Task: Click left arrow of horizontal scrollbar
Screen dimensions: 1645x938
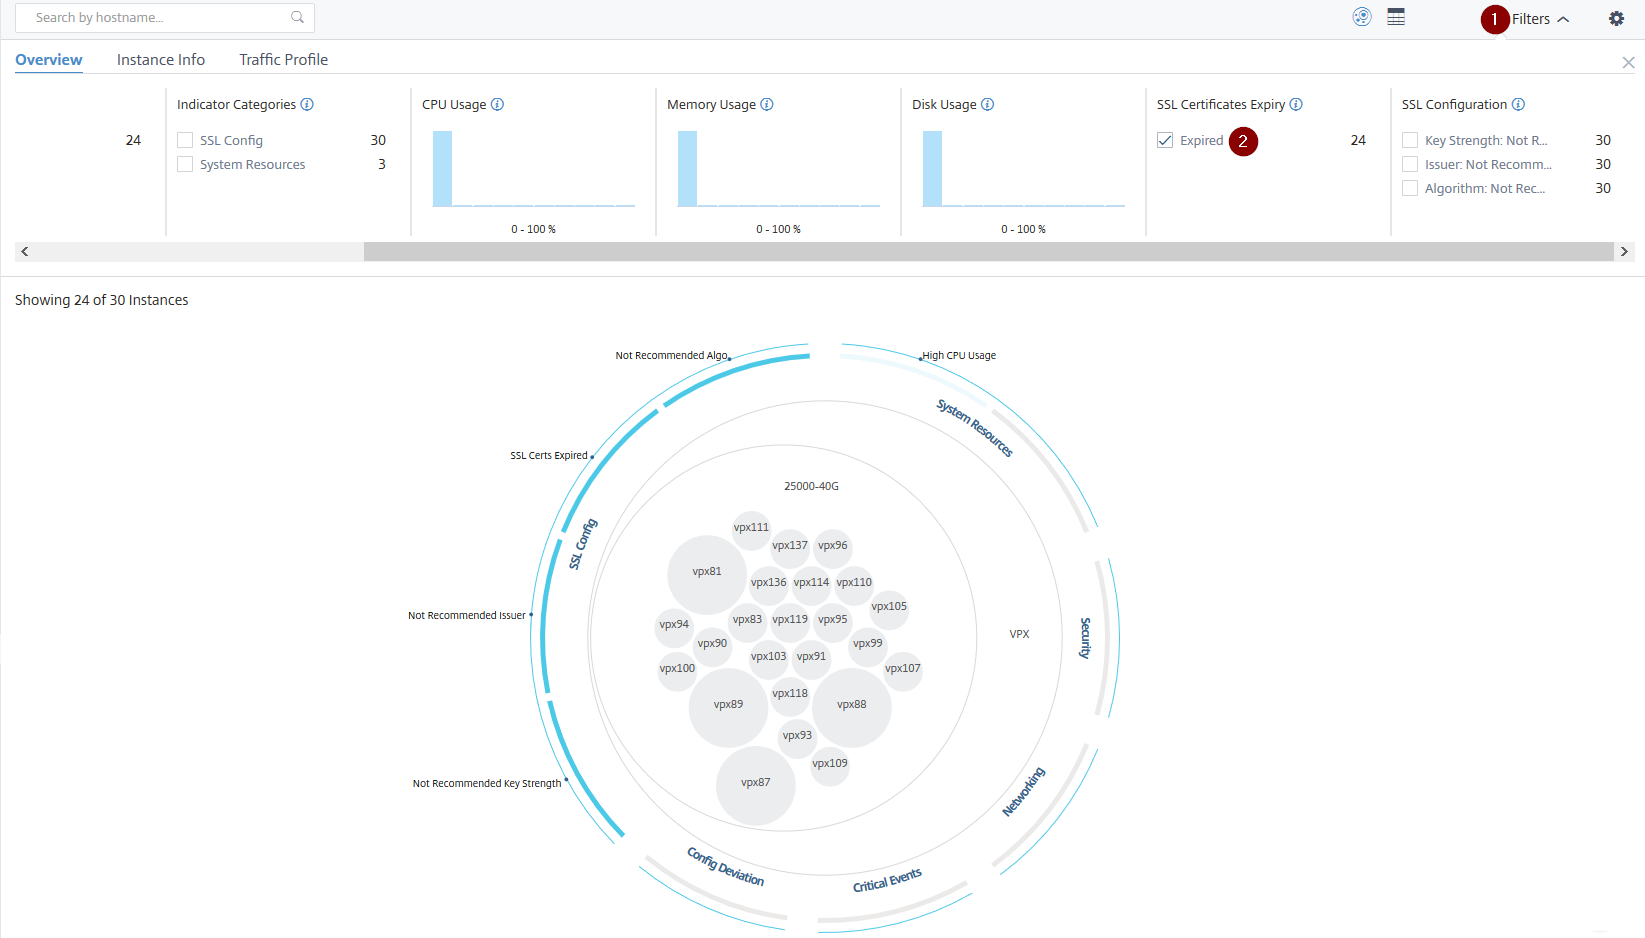Action: (x=25, y=251)
